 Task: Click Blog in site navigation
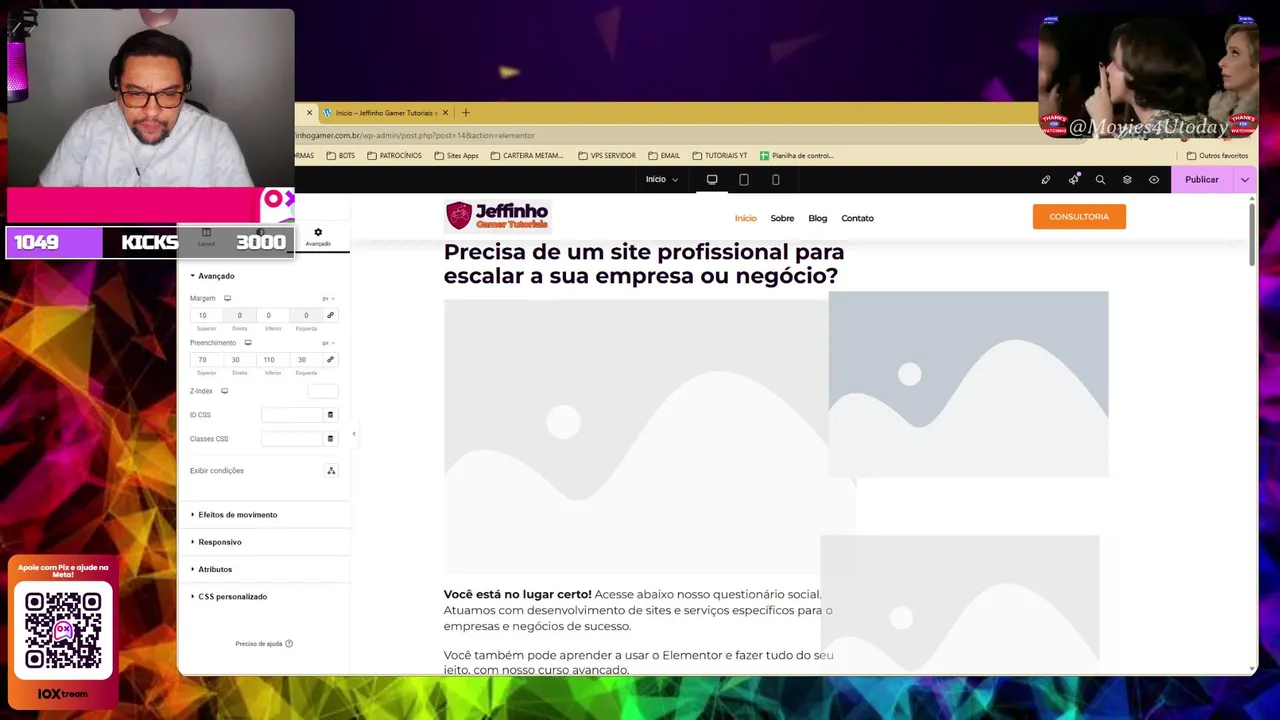(818, 218)
